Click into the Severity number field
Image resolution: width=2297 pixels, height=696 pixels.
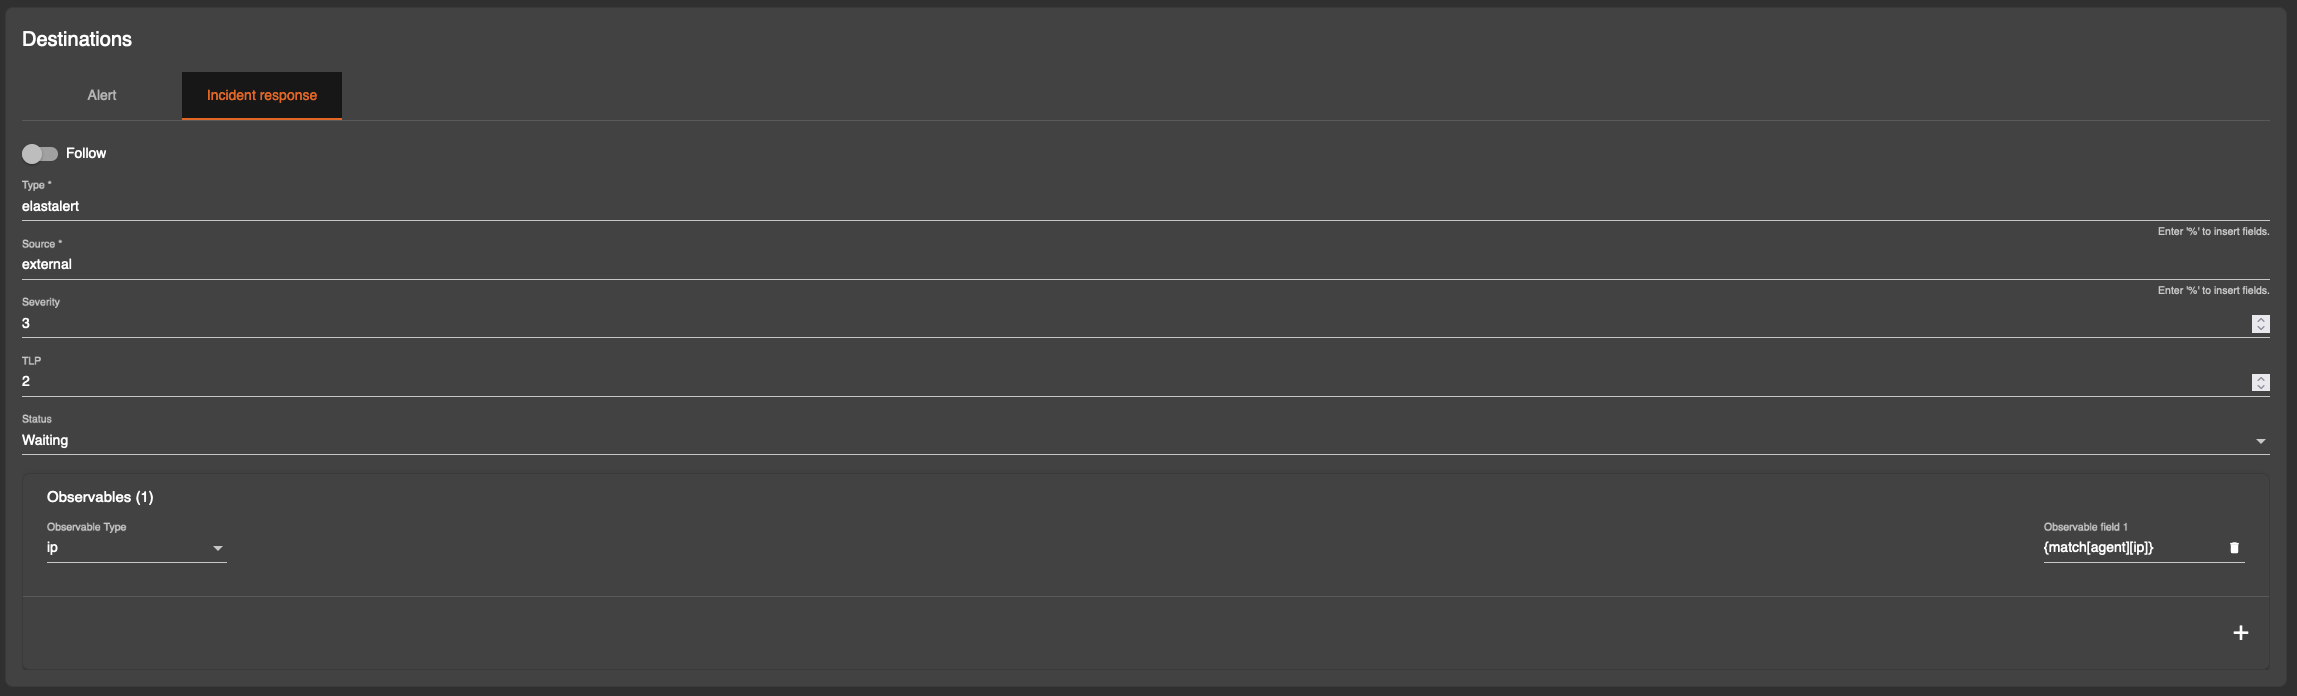[1135, 323]
